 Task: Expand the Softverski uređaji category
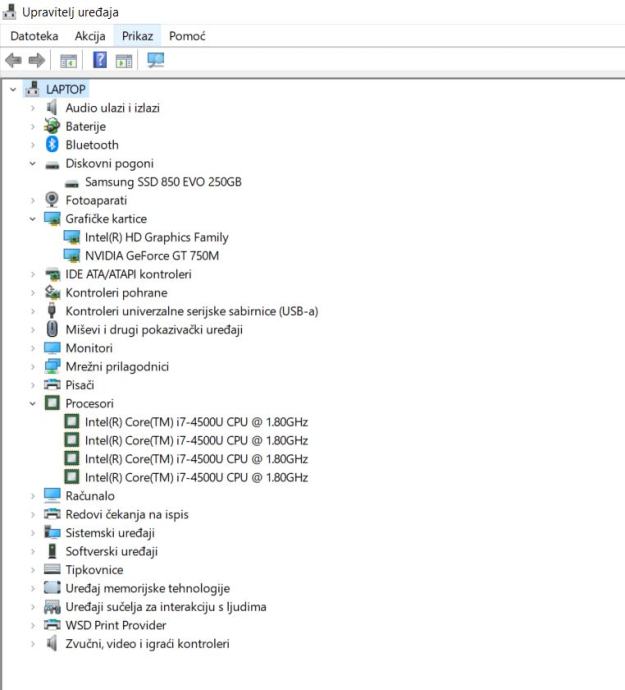point(33,551)
